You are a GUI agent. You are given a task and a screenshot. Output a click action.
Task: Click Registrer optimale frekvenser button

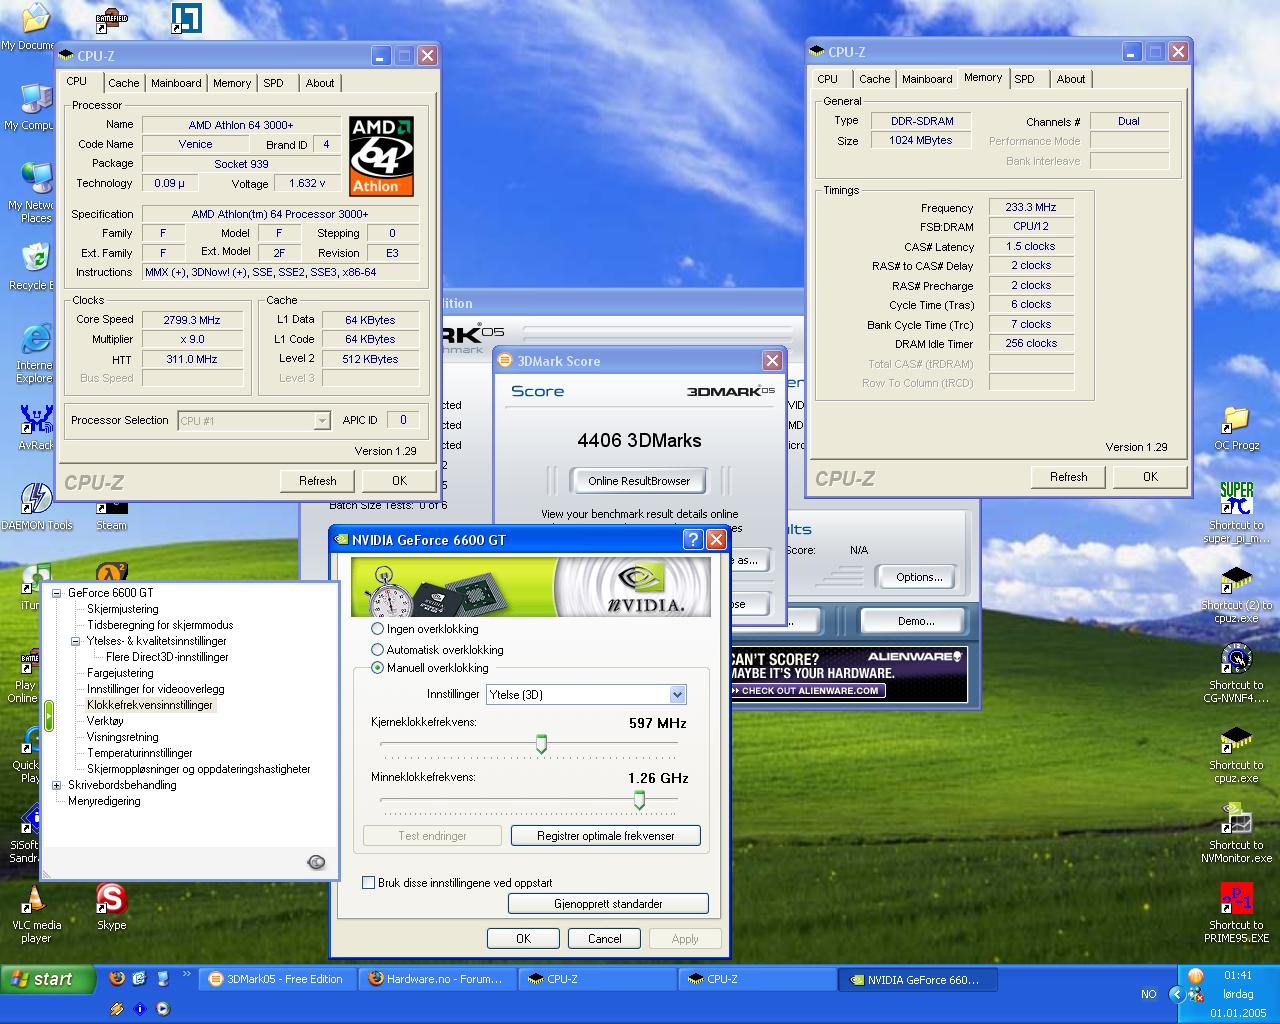[x=605, y=836]
